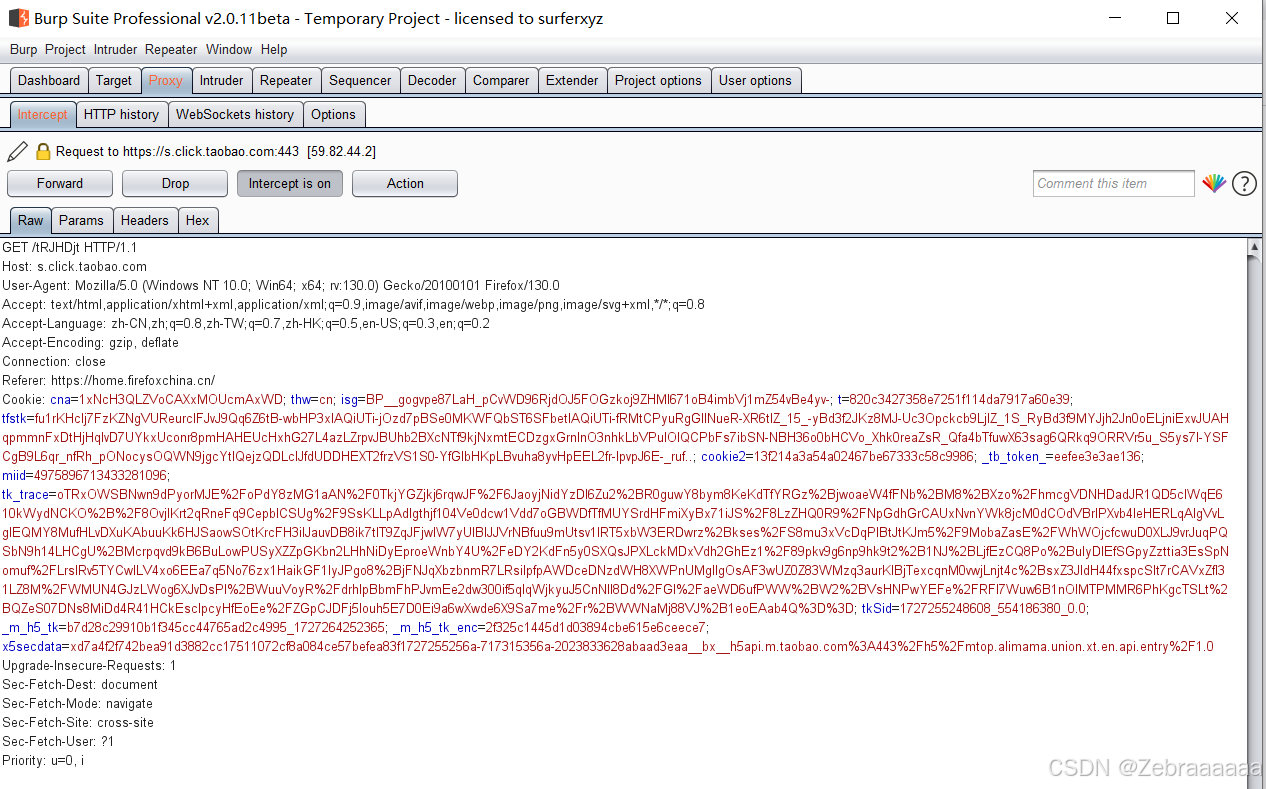Switch to the Extender tab
This screenshot has width=1266, height=789.
[x=572, y=80]
